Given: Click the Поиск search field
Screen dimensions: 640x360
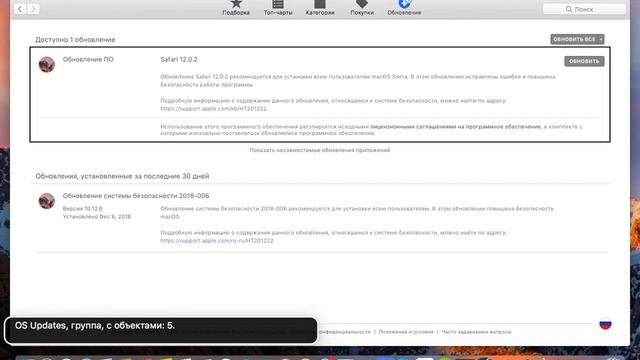Looking at the screenshot, I should pos(584,9).
